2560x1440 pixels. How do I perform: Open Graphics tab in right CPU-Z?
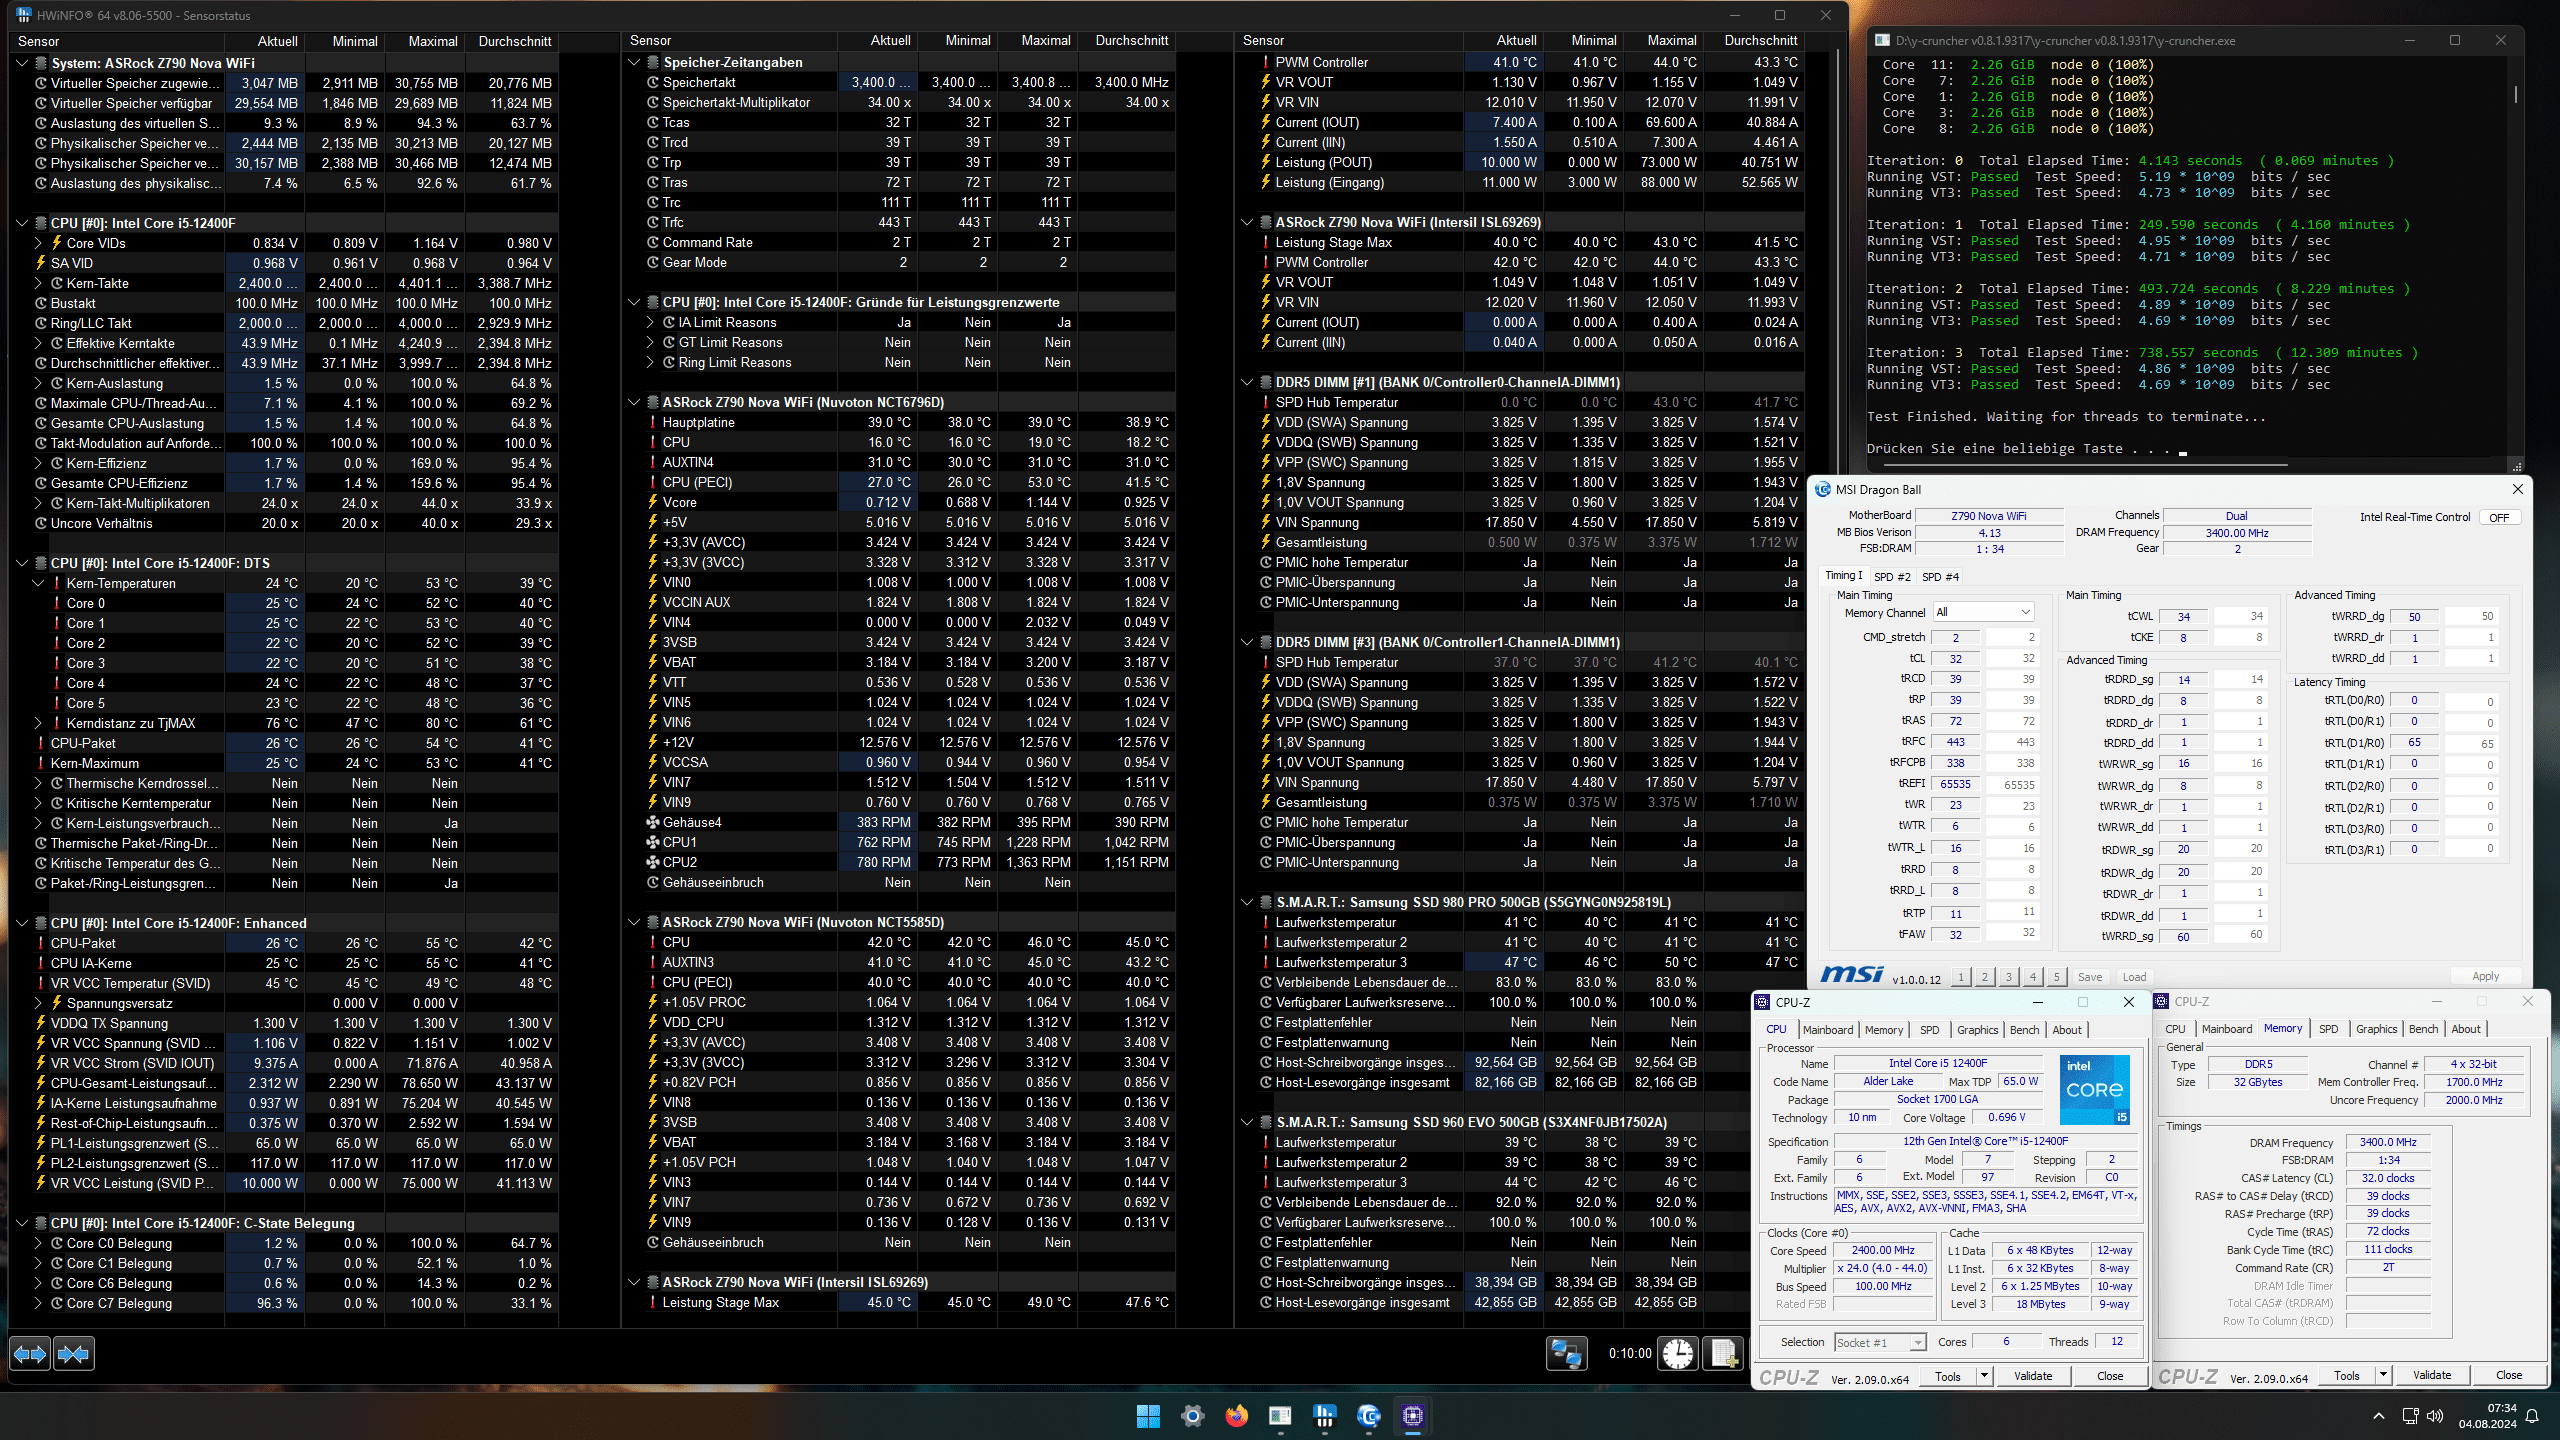(x=2377, y=1029)
